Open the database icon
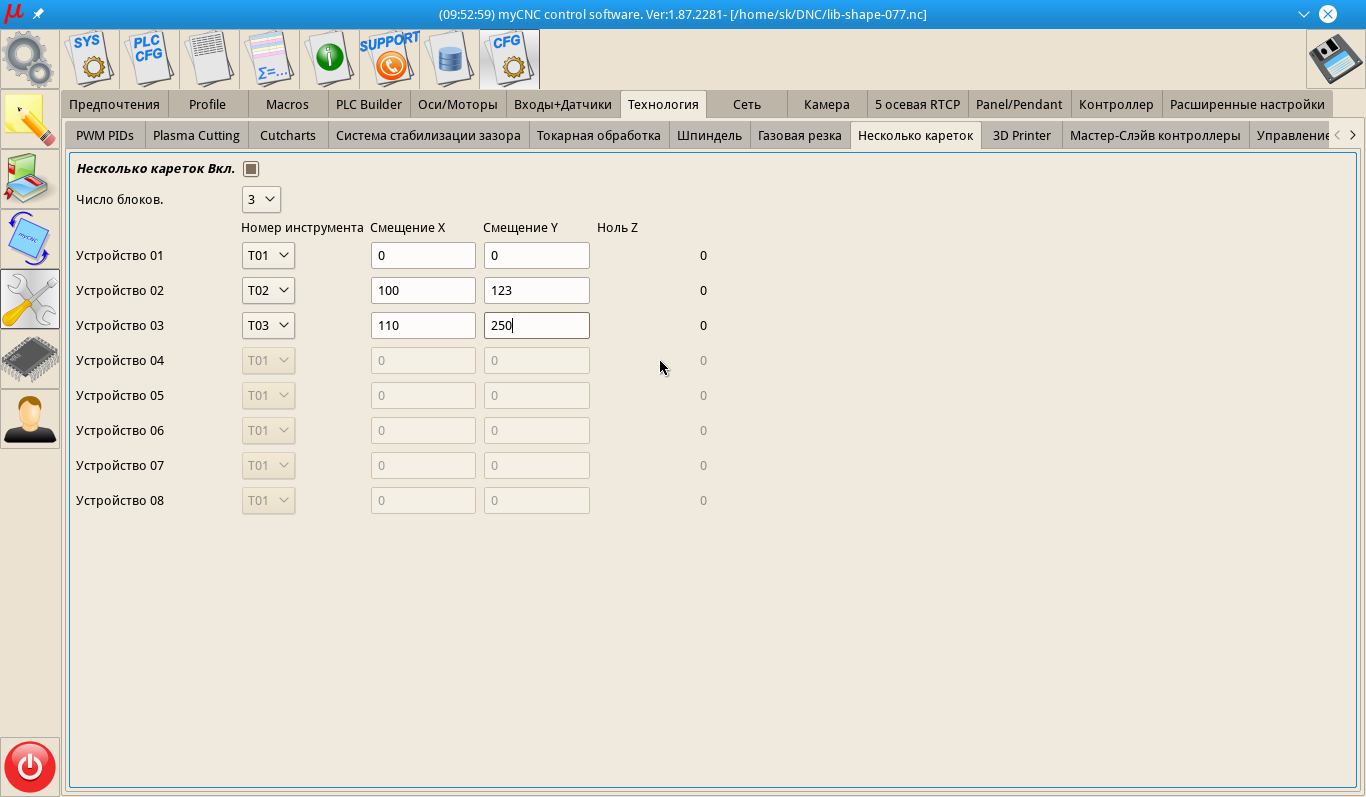The image size is (1366, 797). coord(450,59)
